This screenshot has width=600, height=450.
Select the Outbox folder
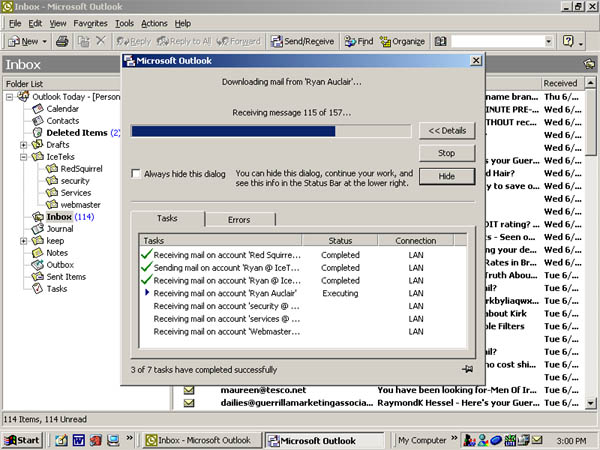pos(60,265)
